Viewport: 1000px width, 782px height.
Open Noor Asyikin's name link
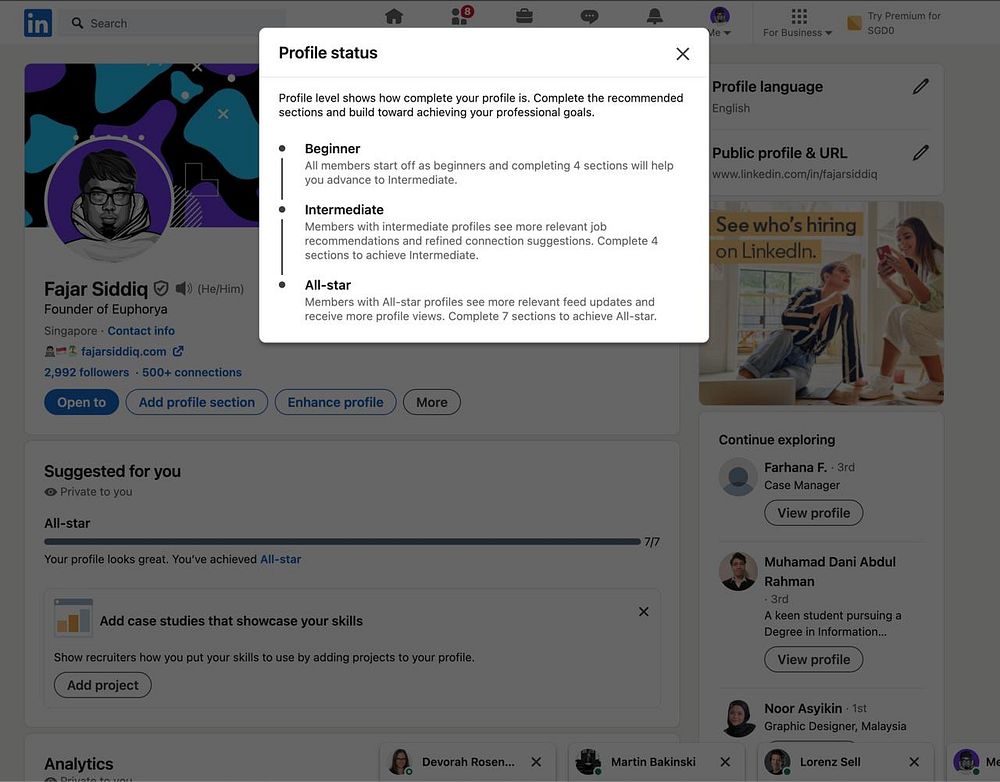[x=803, y=709]
